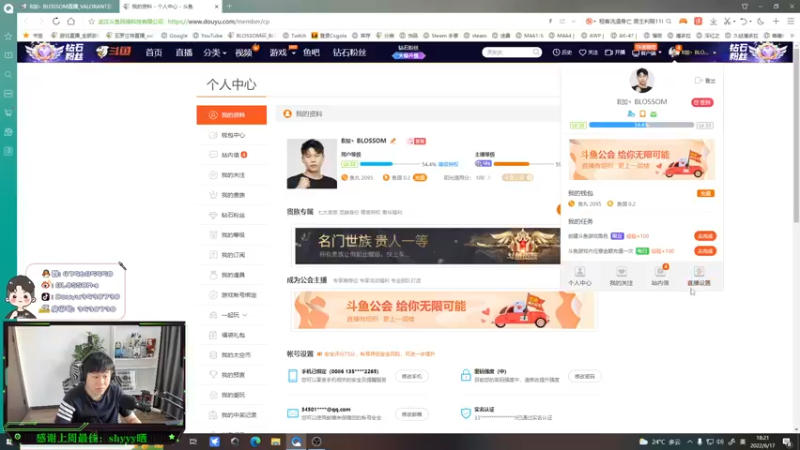Click the shield icon beside 实名认证
The width and height of the screenshot is (800, 450).
[x=465, y=413]
